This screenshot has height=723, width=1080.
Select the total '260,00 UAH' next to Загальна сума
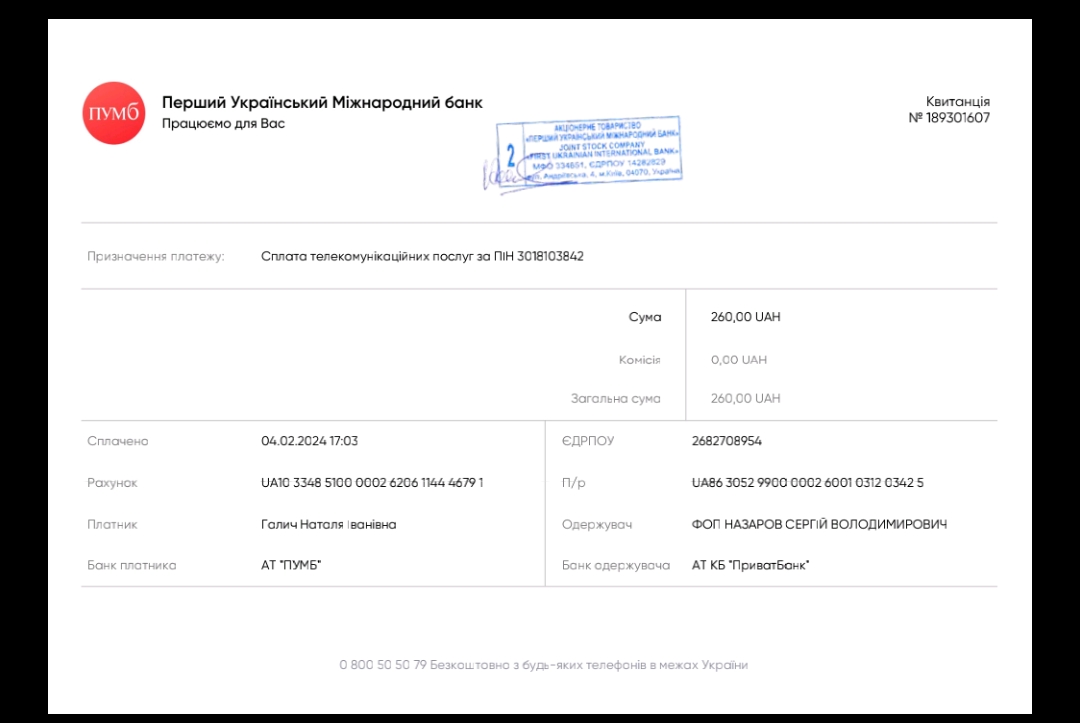(745, 399)
